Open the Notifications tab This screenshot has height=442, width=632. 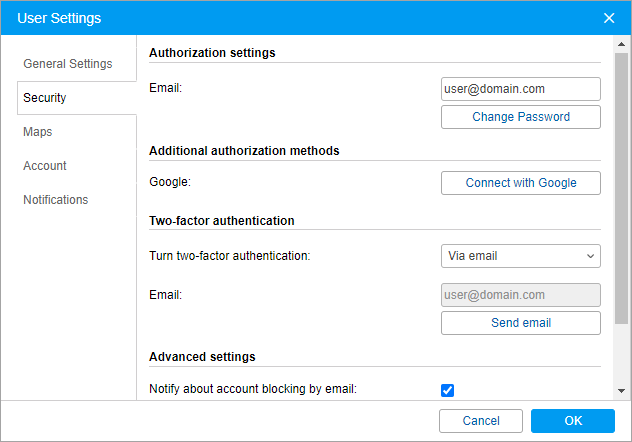(x=56, y=200)
